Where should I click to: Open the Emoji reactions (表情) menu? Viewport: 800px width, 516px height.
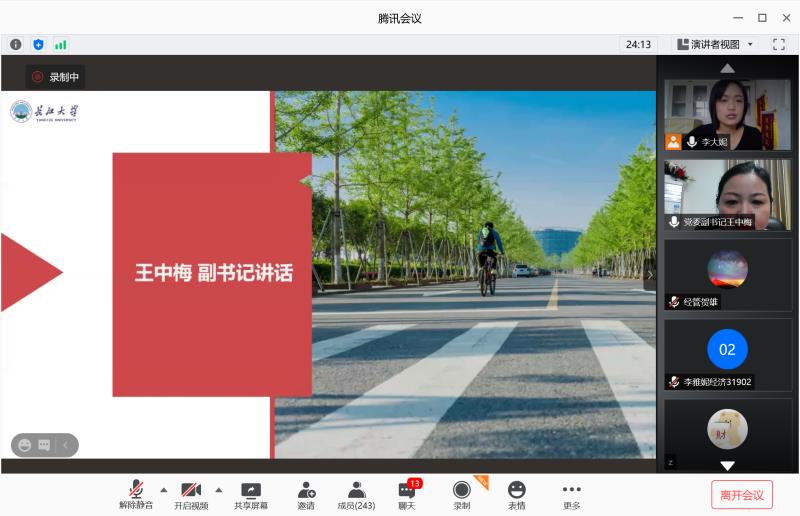pyautogui.click(x=516, y=494)
